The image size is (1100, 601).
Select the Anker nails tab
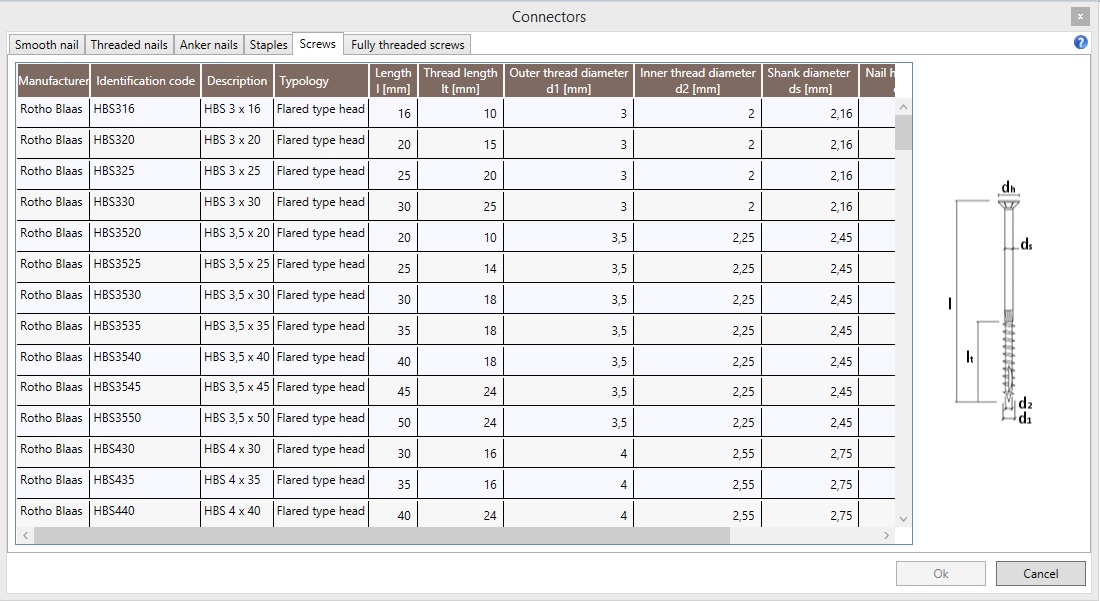[x=208, y=45]
